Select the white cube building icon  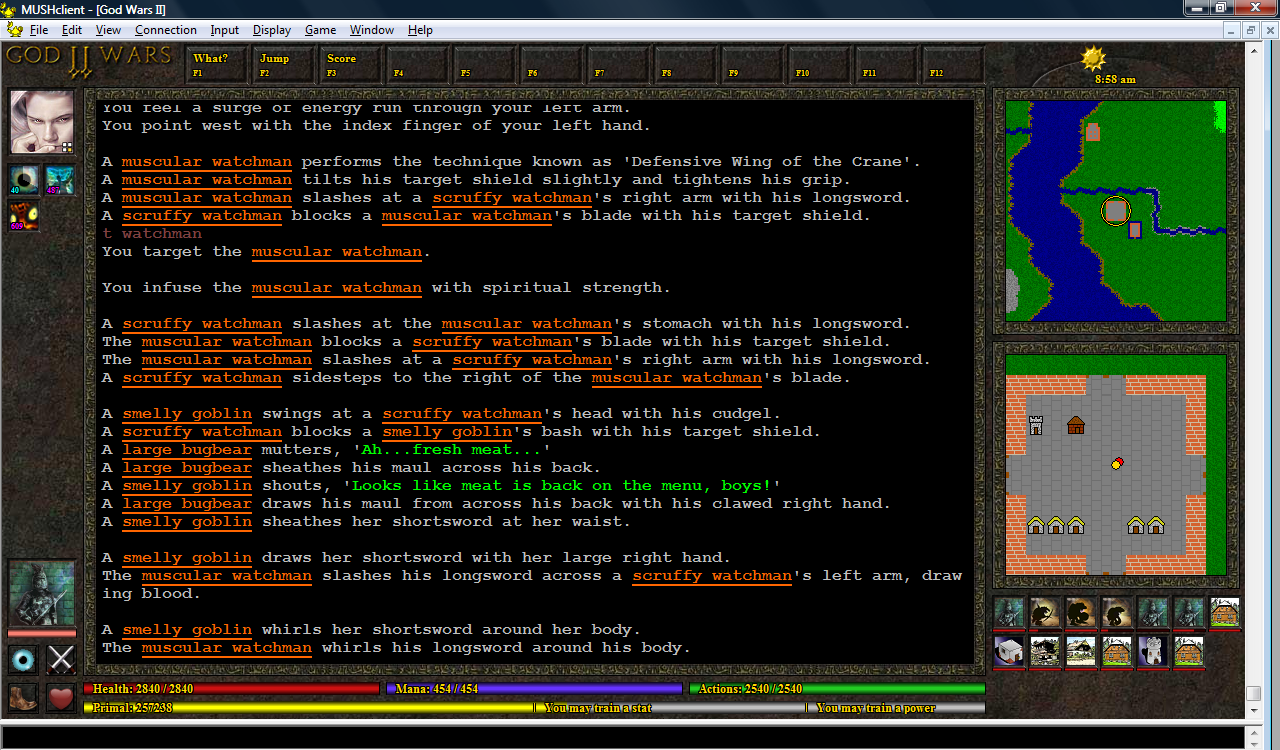1009,651
